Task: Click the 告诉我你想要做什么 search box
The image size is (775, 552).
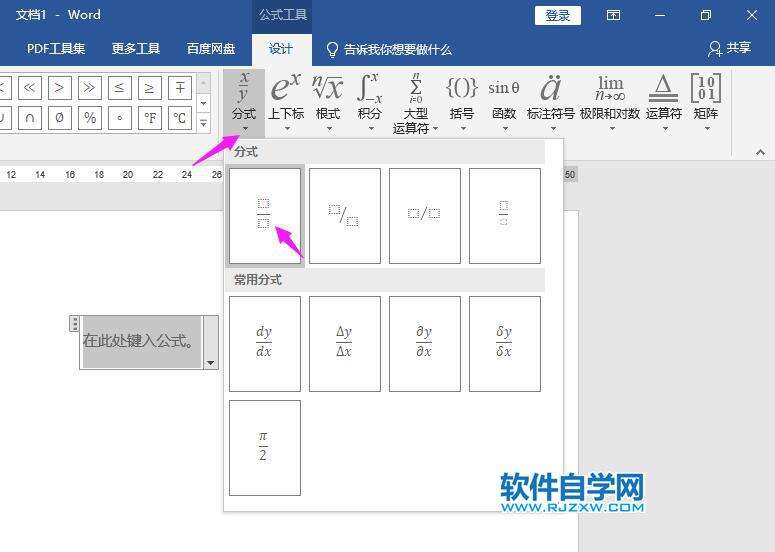Action: [x=389, y=49]
